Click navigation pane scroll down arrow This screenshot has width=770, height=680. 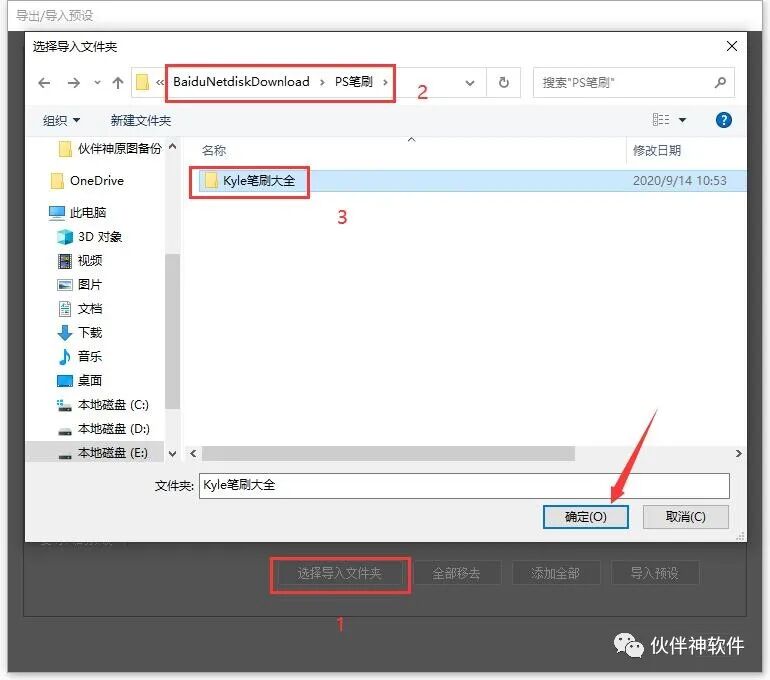(x=172, y=454)
